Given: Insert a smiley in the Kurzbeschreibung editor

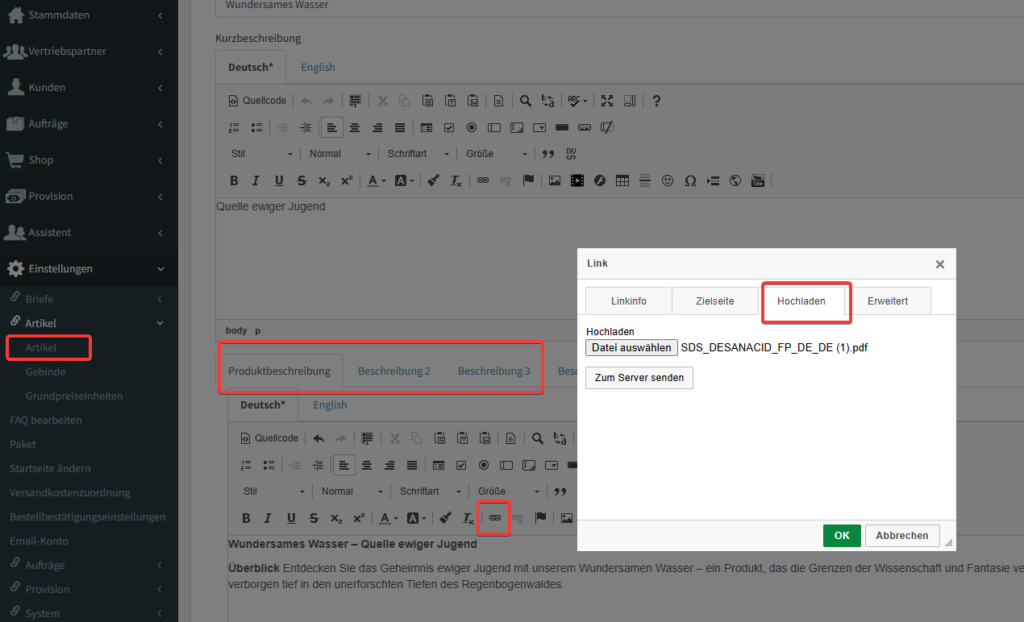Looking at the screenshot, I should [x=667, y=181].
